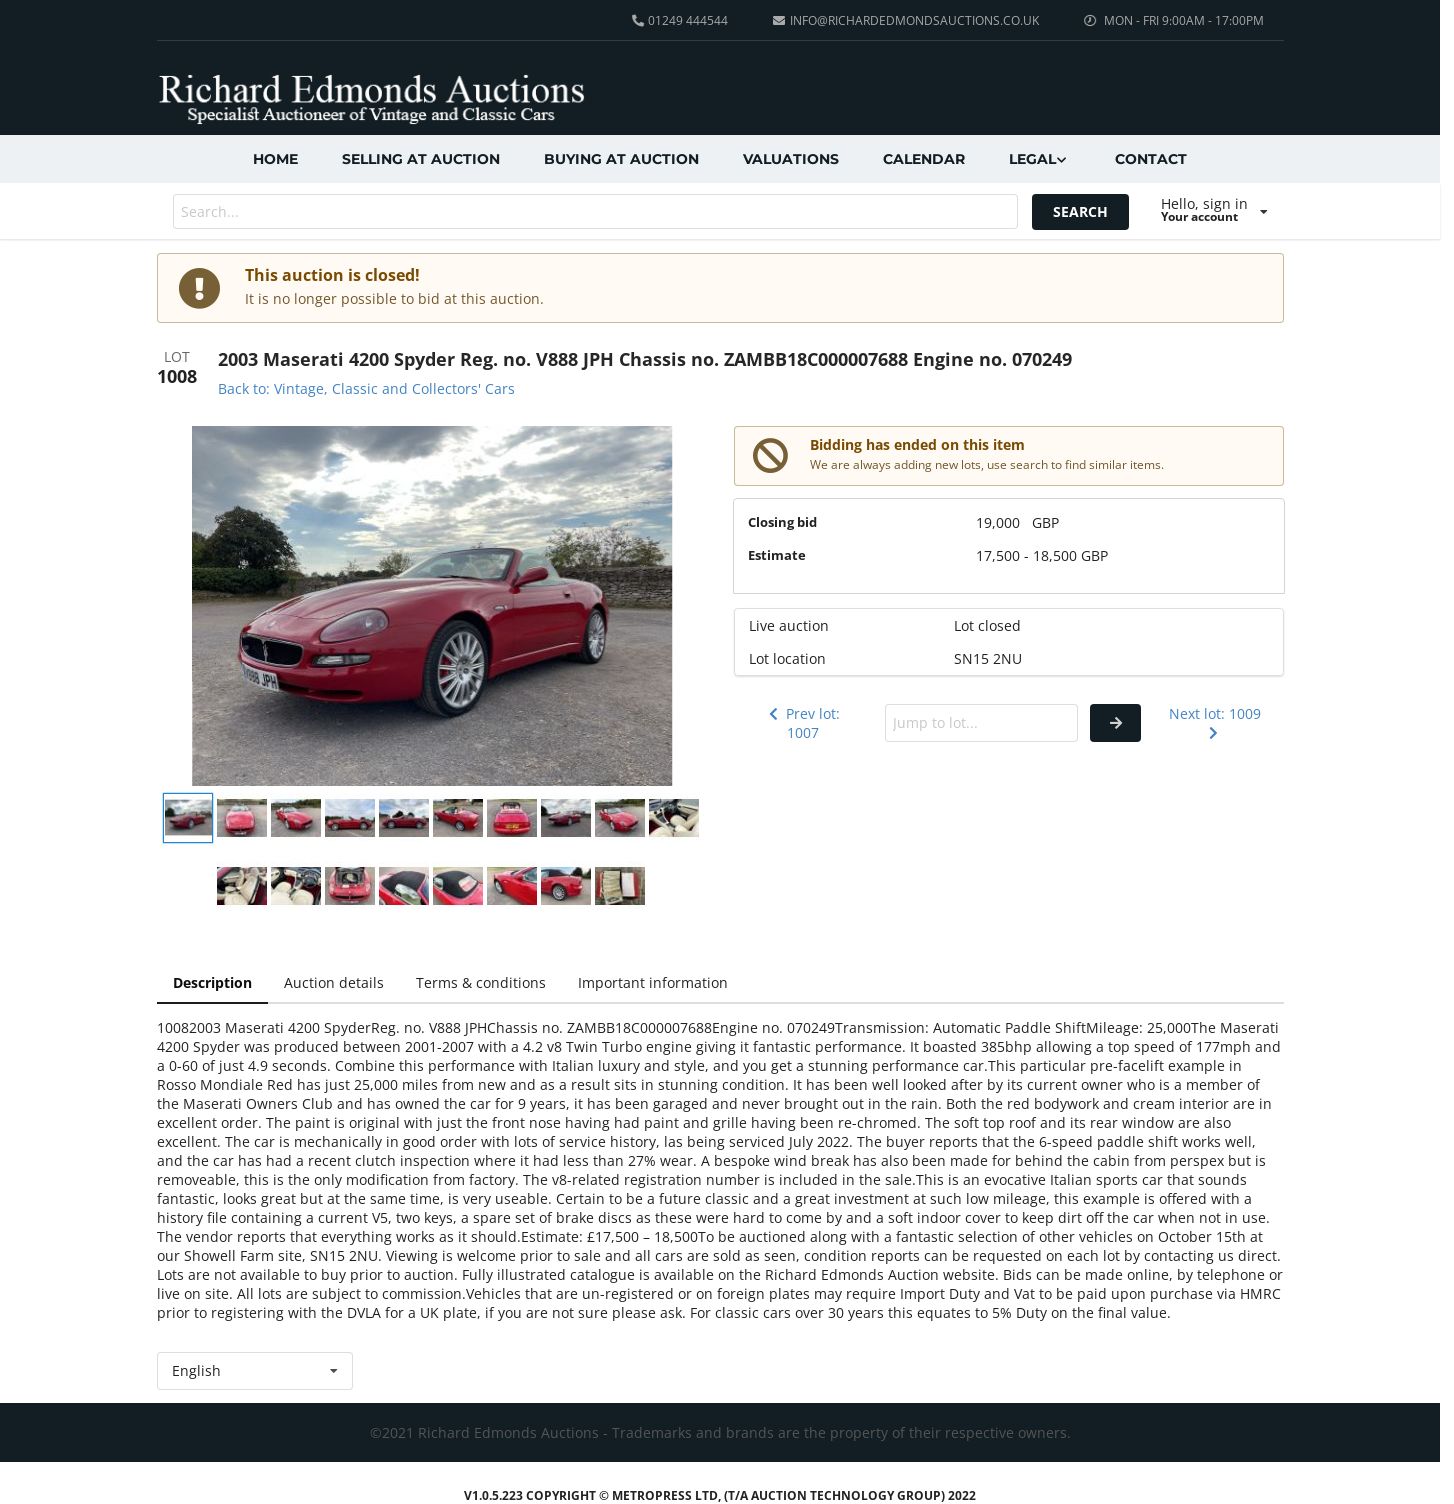
Task: Click the prohibited circle icon by bidding ended
Action: (x=770, y=456)
